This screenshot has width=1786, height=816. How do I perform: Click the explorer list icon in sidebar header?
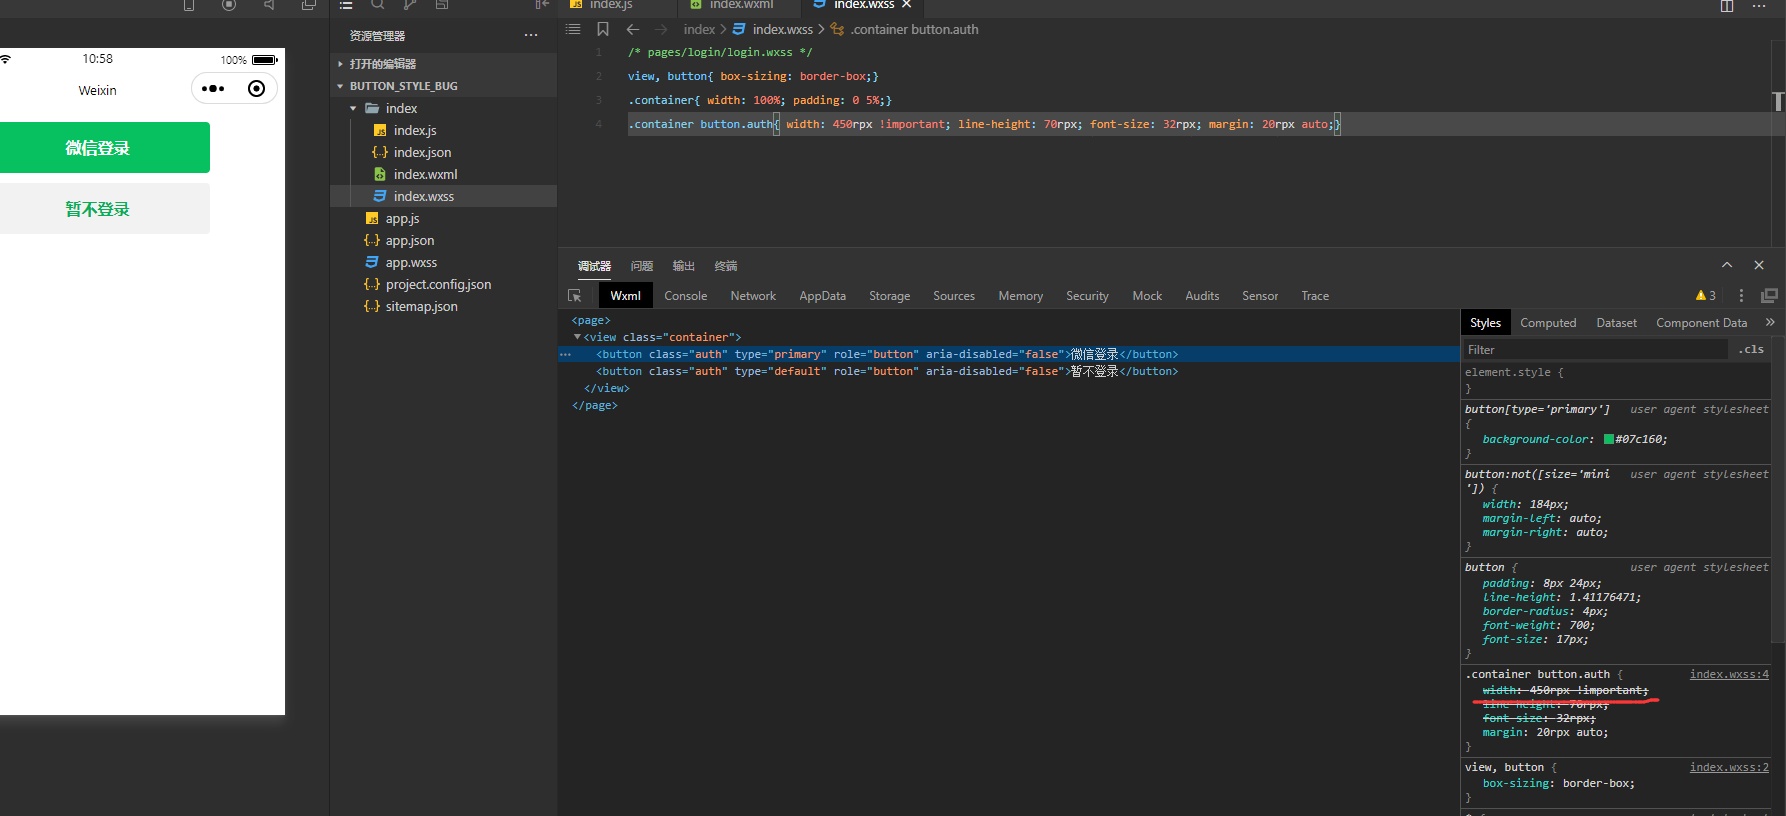pyautogui.click(x=346, y=5)
